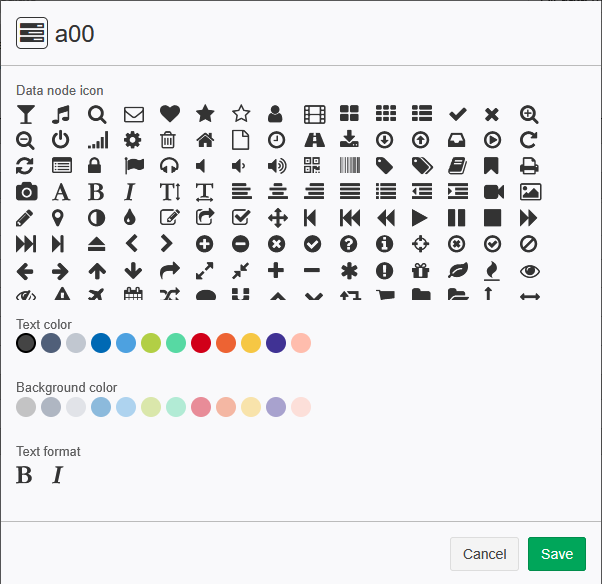Pick the flag icon

pyautogui.click(x=134, y=166)
